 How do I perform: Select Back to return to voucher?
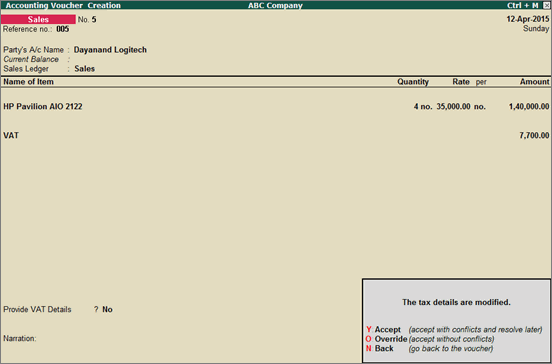click(x=380, y=349)
